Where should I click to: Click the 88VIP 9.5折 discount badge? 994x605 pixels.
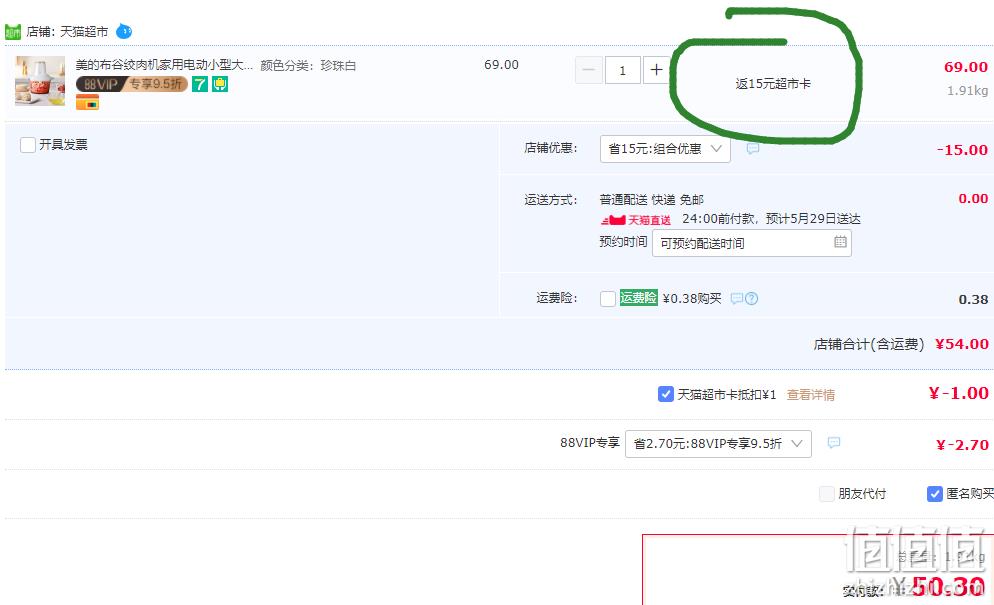132,84
